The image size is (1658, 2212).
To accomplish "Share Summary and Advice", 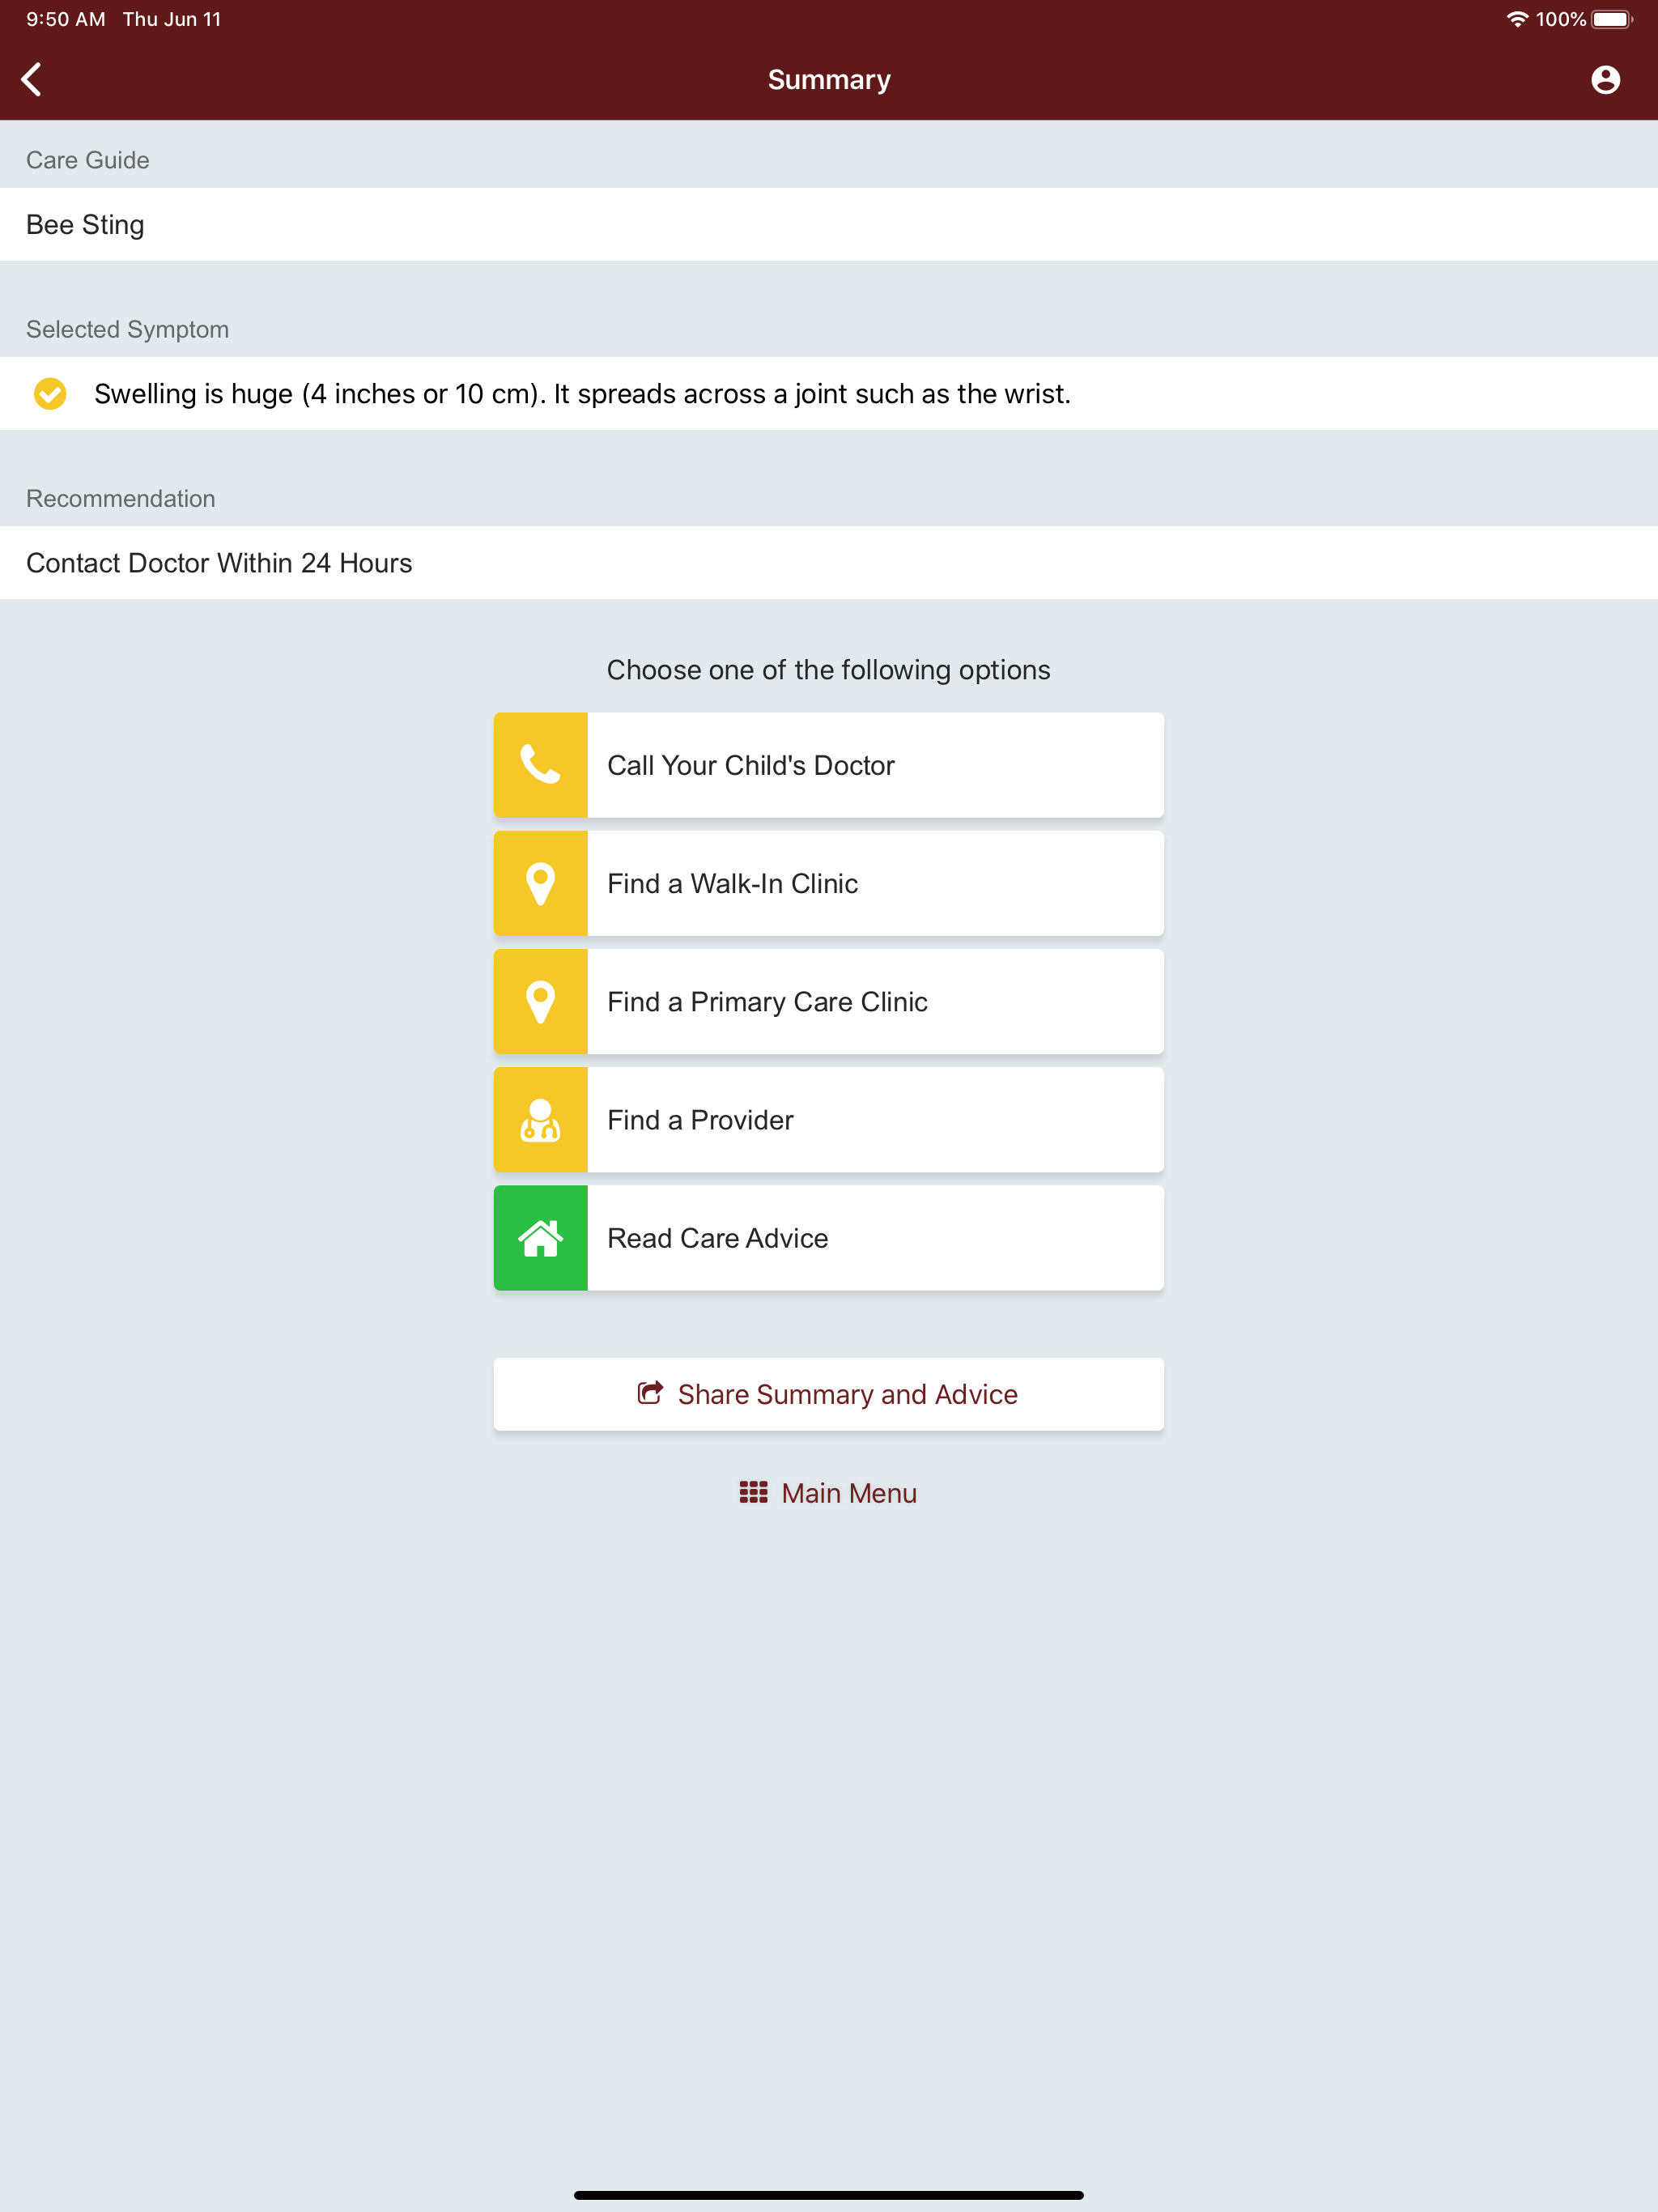I will 828,1393.
